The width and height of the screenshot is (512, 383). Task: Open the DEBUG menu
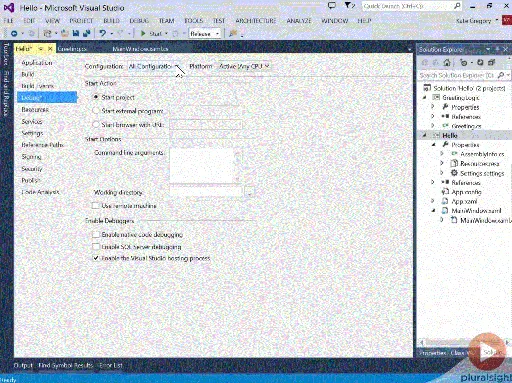(139, 21)
